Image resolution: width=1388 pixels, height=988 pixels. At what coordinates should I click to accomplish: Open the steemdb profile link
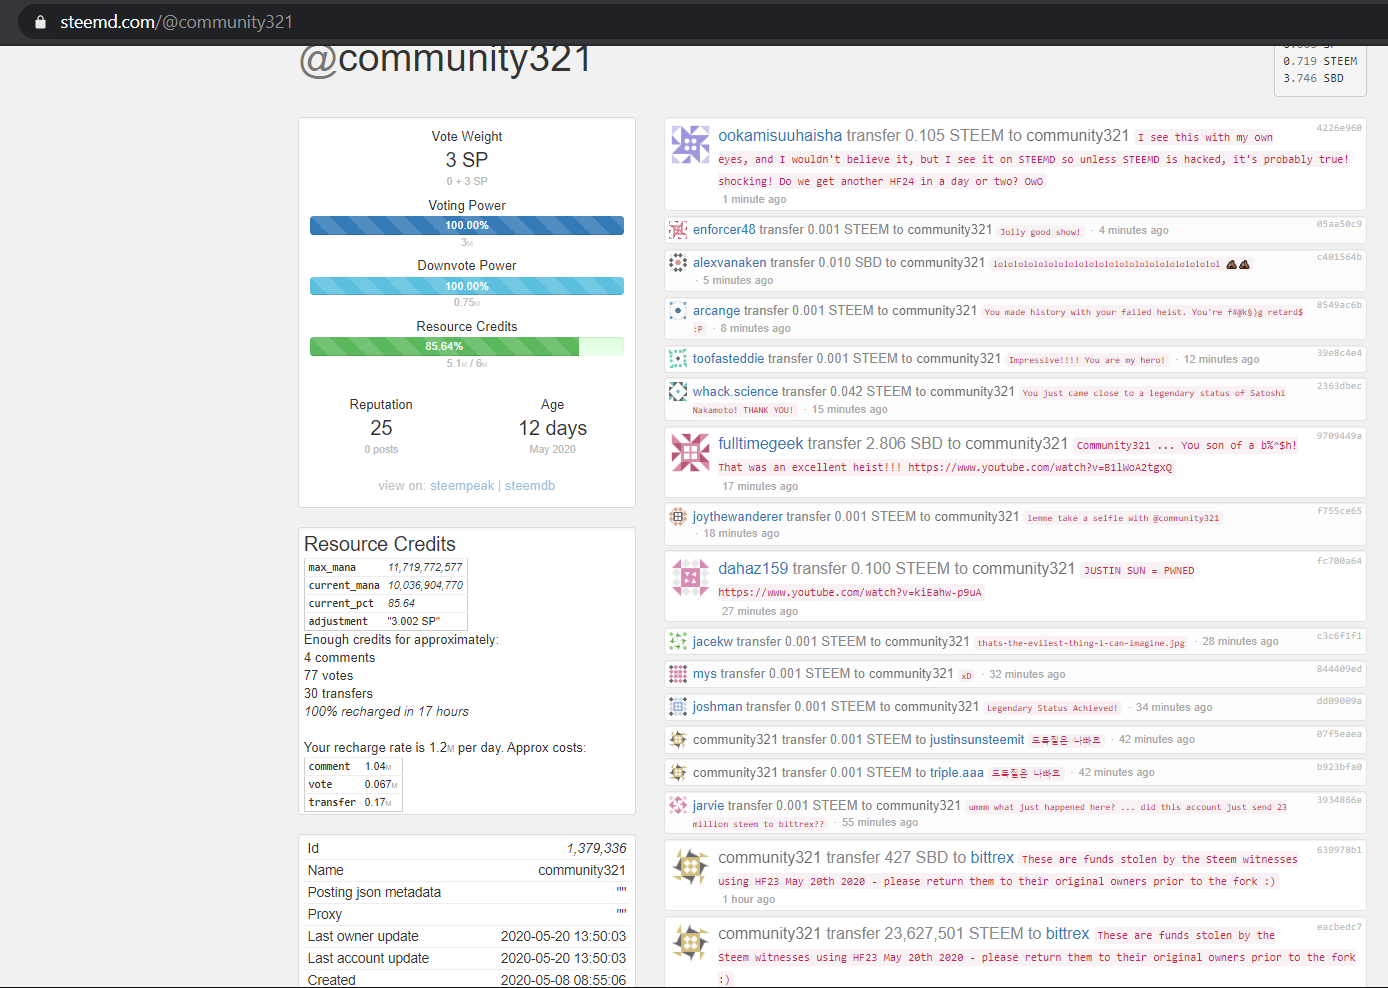point(530,486)
